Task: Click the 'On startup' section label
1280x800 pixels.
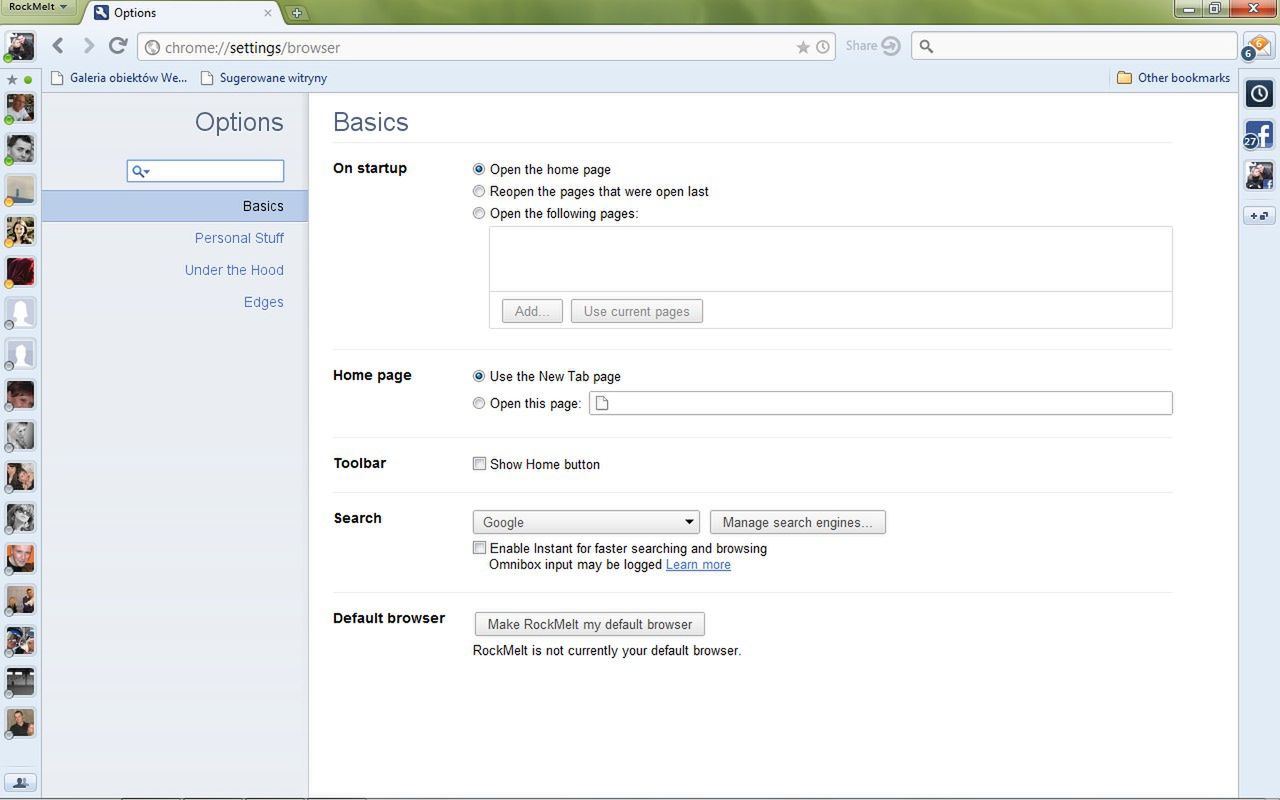Action: pyautogui.click(x=370, y=168)
